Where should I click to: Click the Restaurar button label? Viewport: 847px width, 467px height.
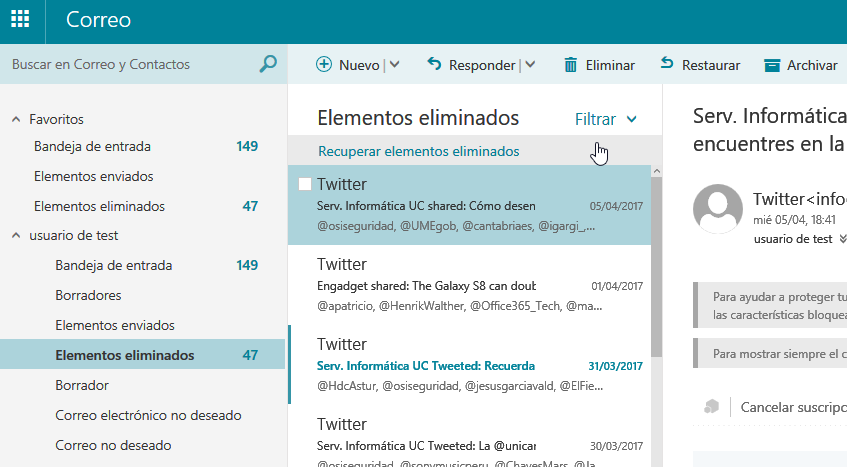pos(711,65)
